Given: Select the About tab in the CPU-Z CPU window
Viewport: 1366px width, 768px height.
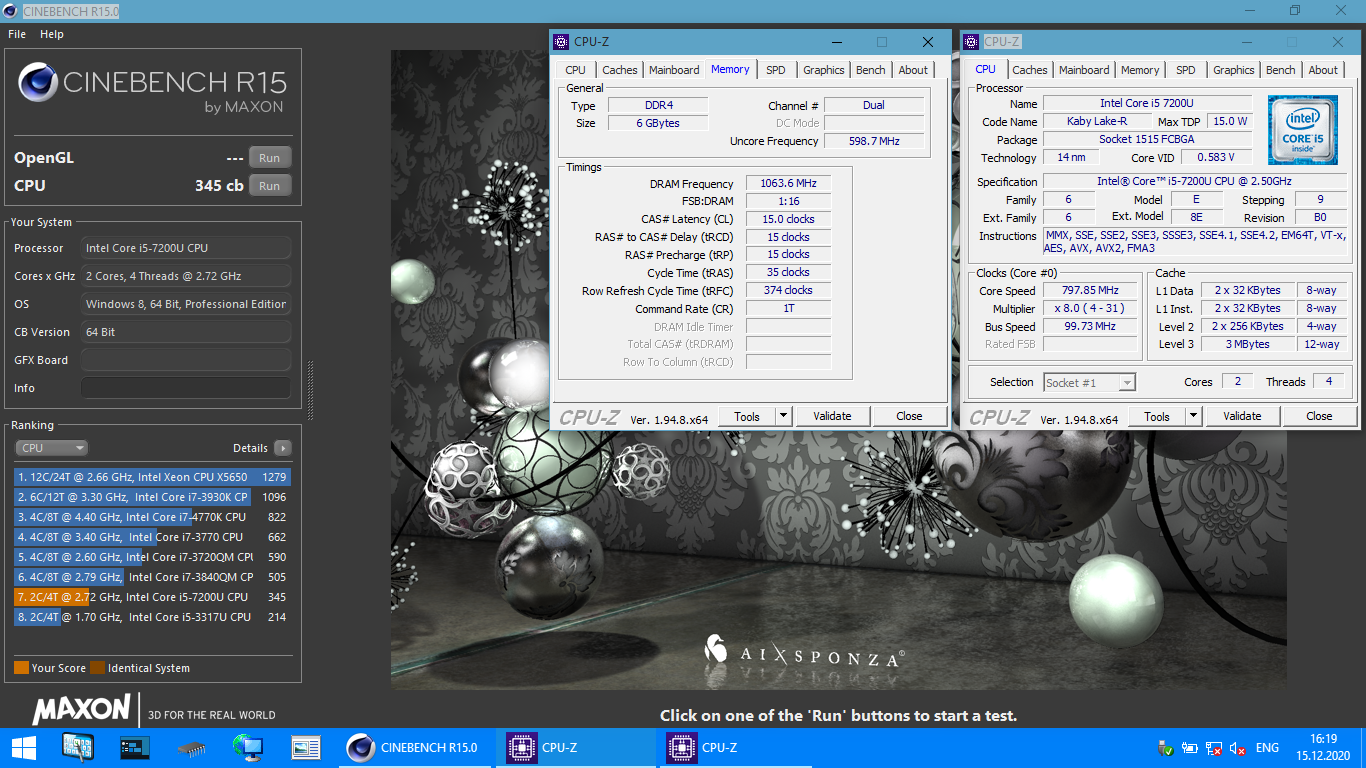Looking at the screenshot, I should pyautogui.click(x=1323, y=70).
